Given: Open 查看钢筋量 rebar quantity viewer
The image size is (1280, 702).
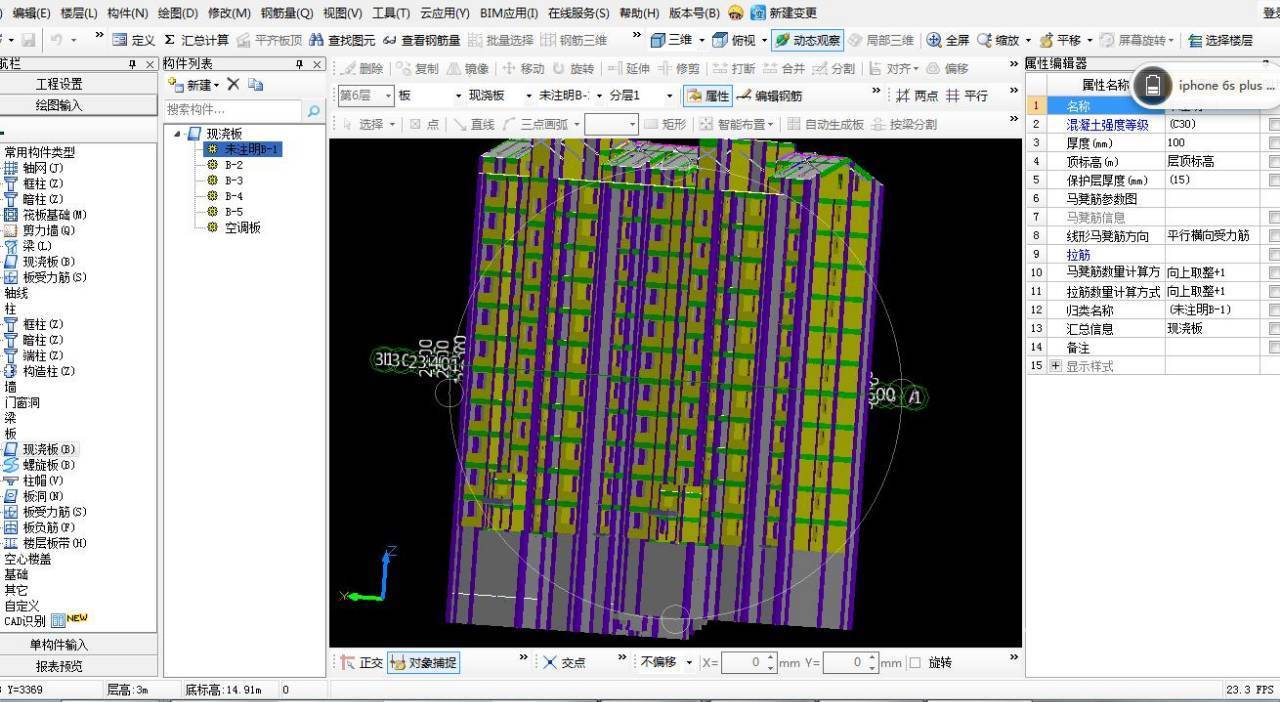Looking at the screenshot, I should pyautogui.click(x=421, y=40).
